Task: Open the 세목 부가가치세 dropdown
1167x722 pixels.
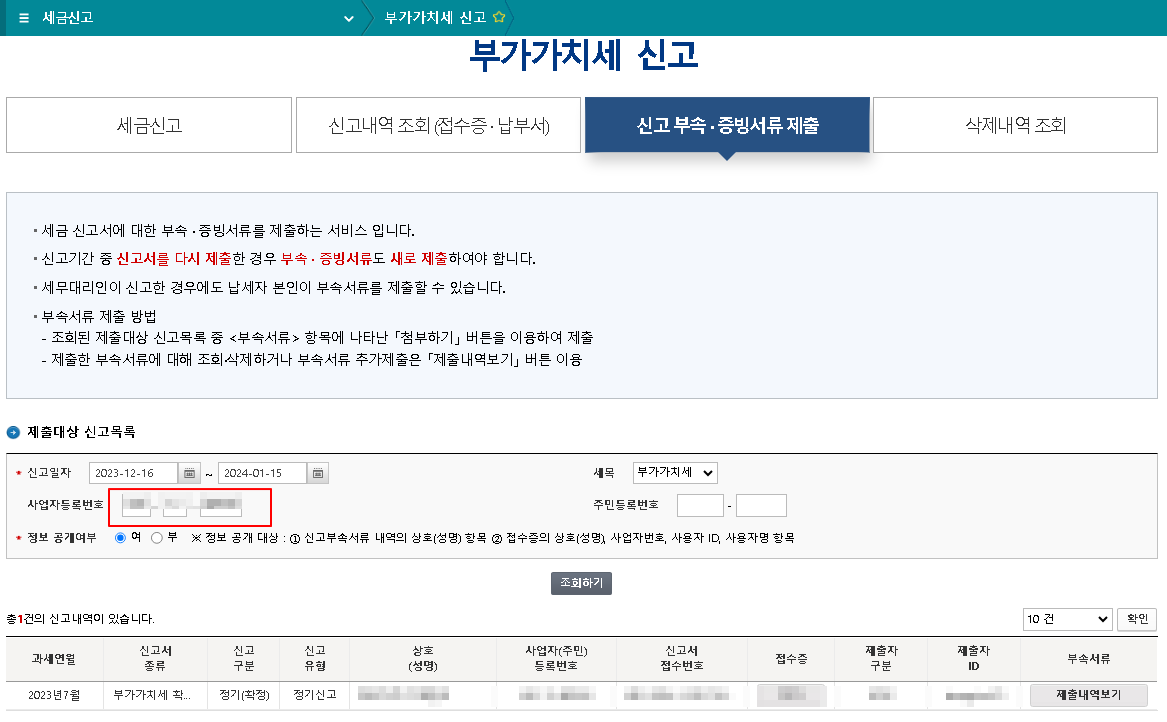Action: (x=675, y=473)
